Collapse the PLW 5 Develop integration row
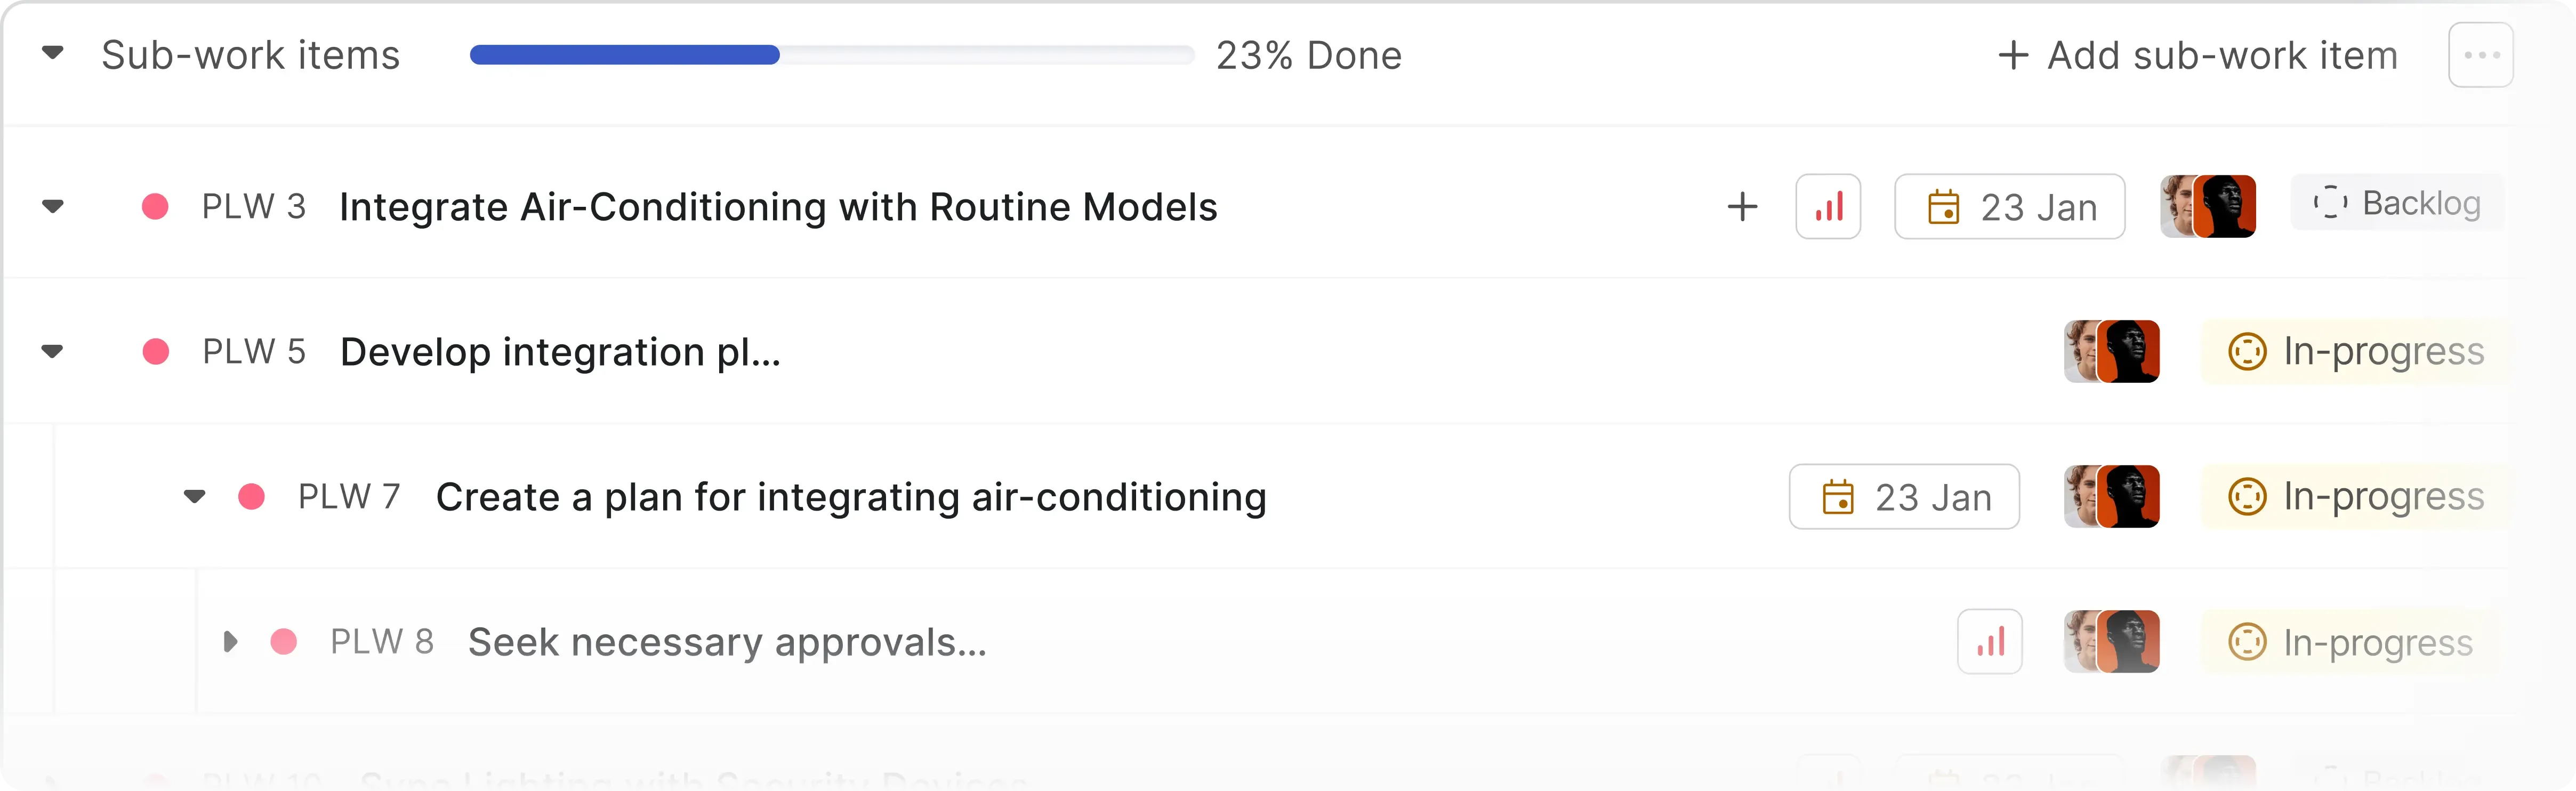The height and width of the screenshot is (791, 2576). tap(53, 352)
